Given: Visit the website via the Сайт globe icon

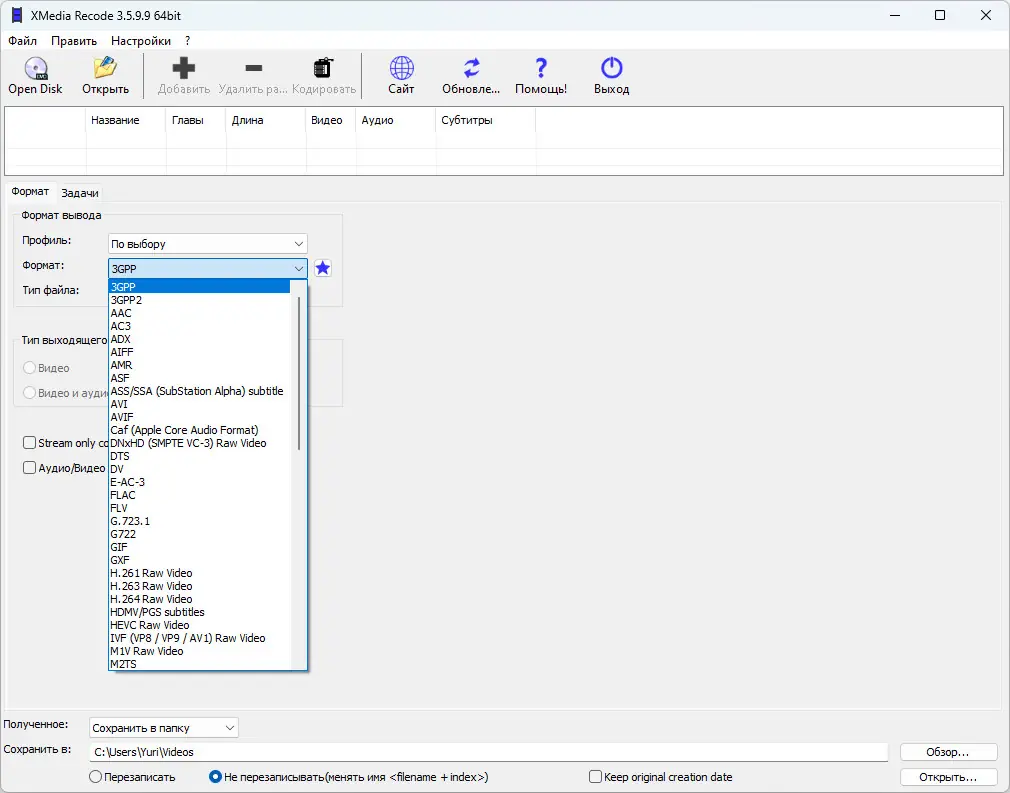Looking at the screenshot, I should pyautogui.click(x=401, y=68).
